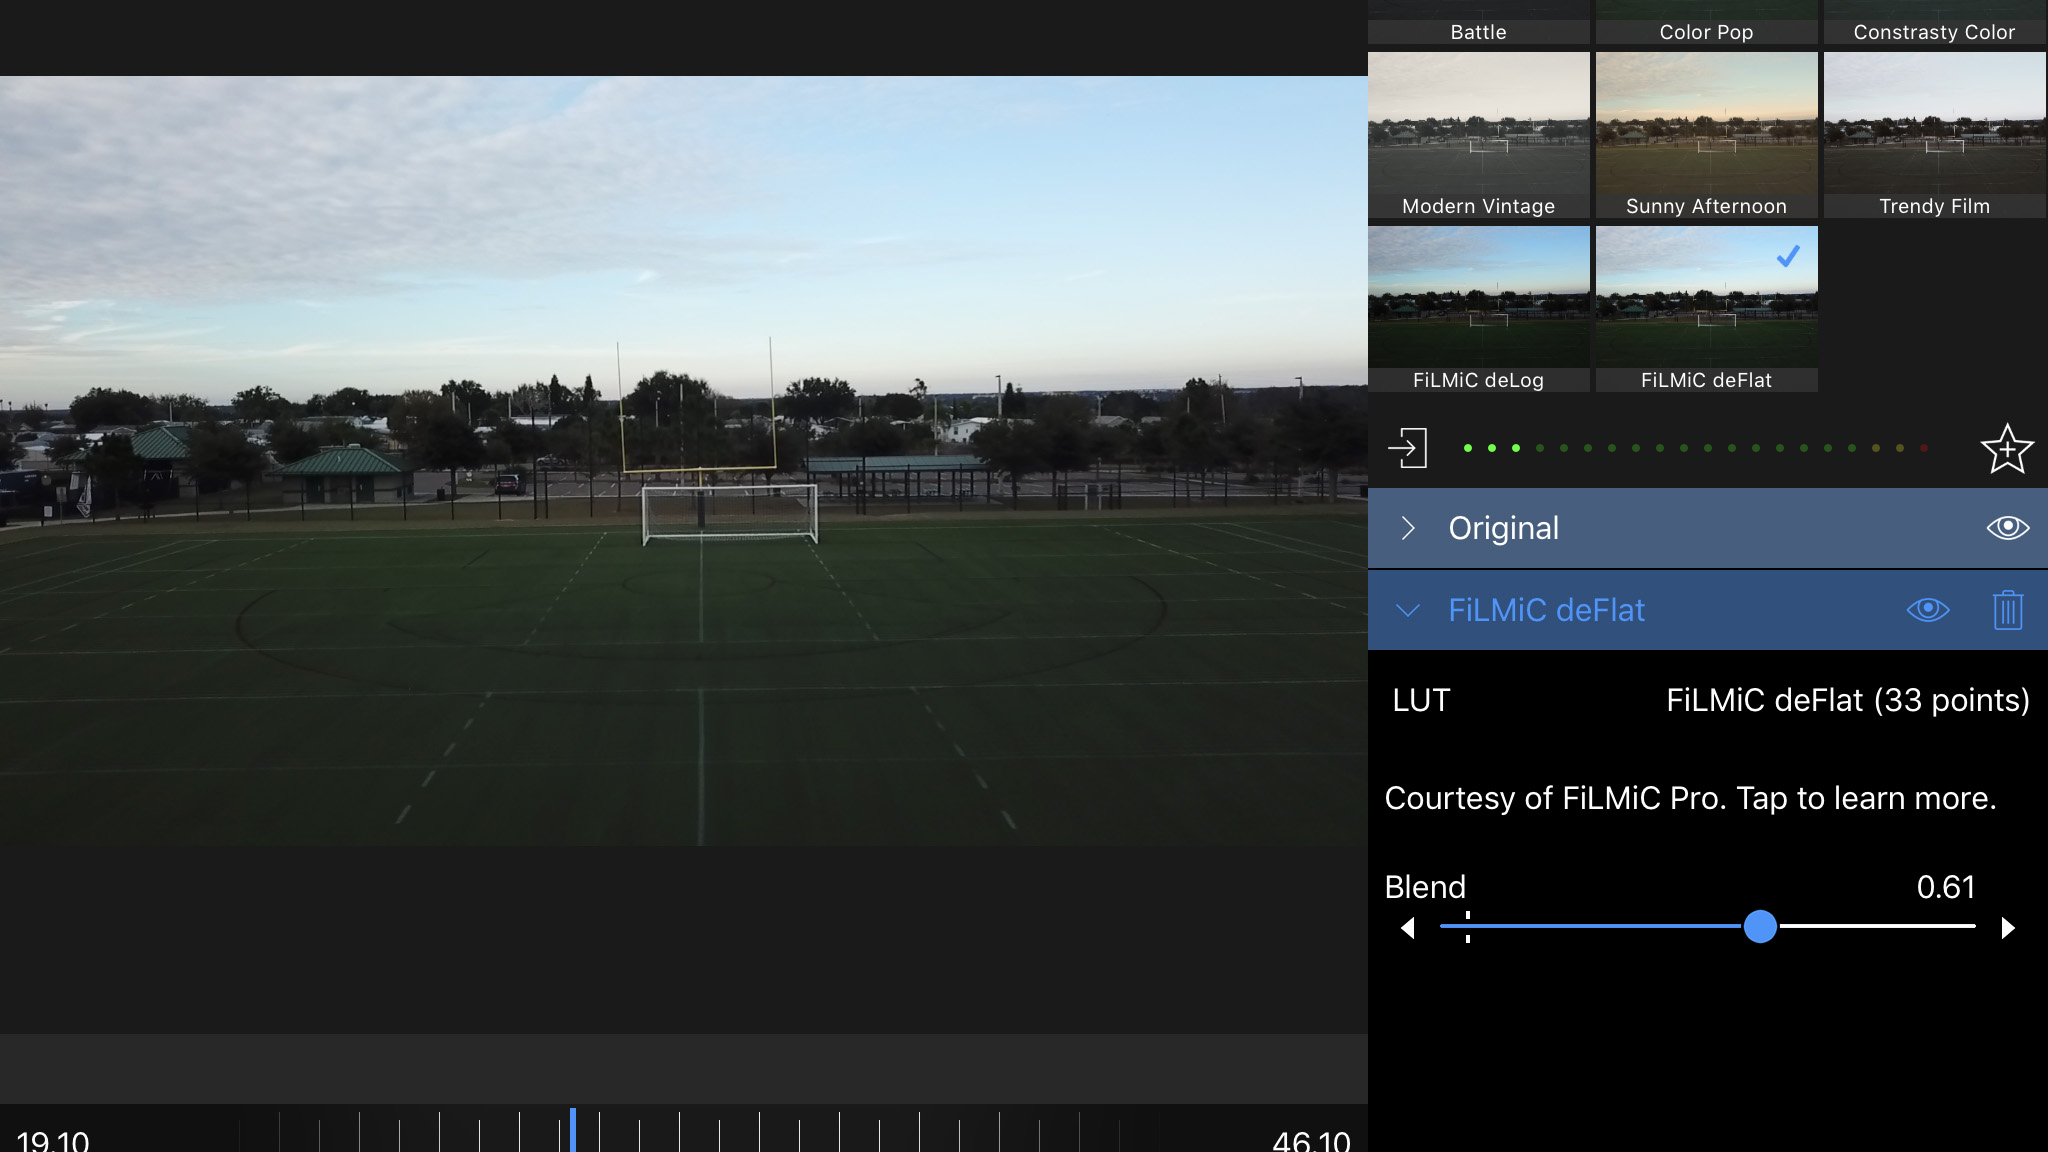Click the add-to-favorites star icon
This screenshot has width=2048, height=1152.
[x=2006, y=449]
